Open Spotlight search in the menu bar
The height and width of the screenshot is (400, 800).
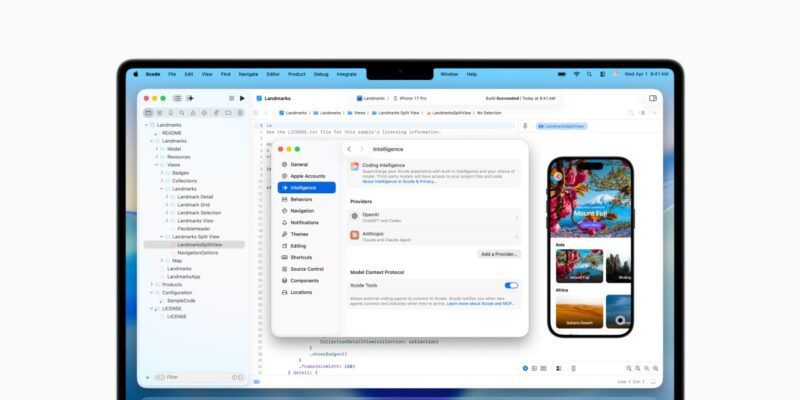pyautogui.click(x=589, y=74)
